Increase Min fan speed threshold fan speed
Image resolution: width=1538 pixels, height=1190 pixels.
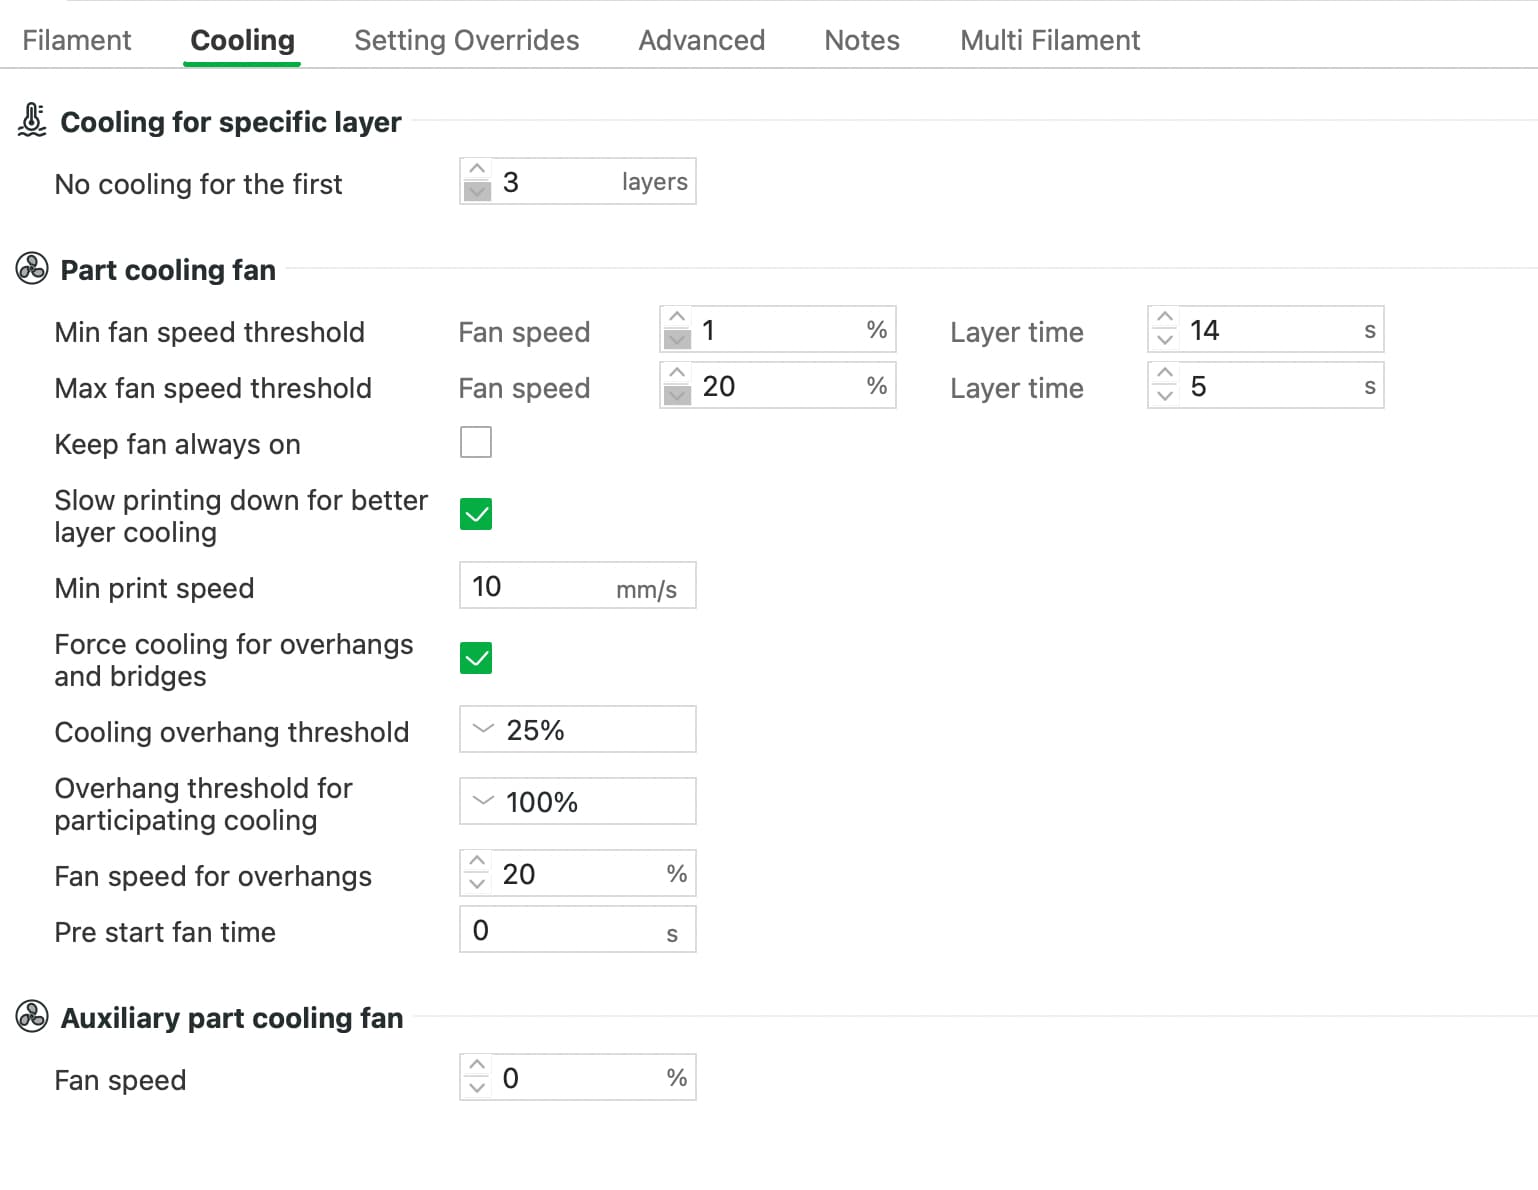pos(677,317)
